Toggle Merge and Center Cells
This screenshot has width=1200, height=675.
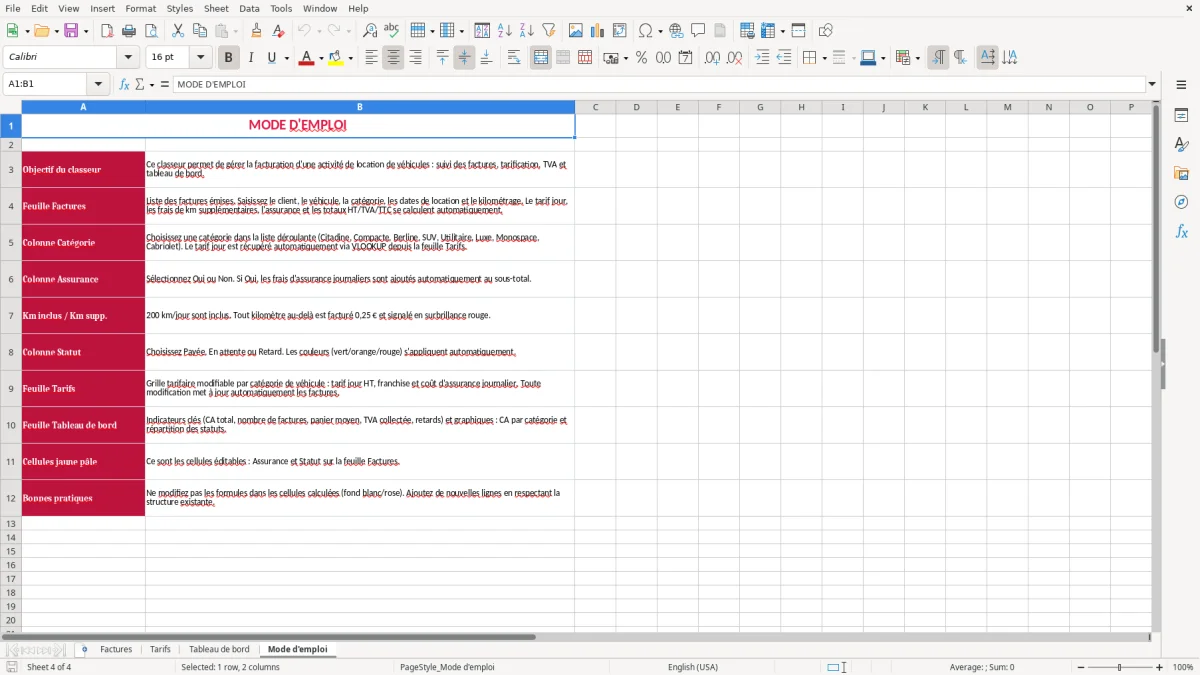point(541,58)
